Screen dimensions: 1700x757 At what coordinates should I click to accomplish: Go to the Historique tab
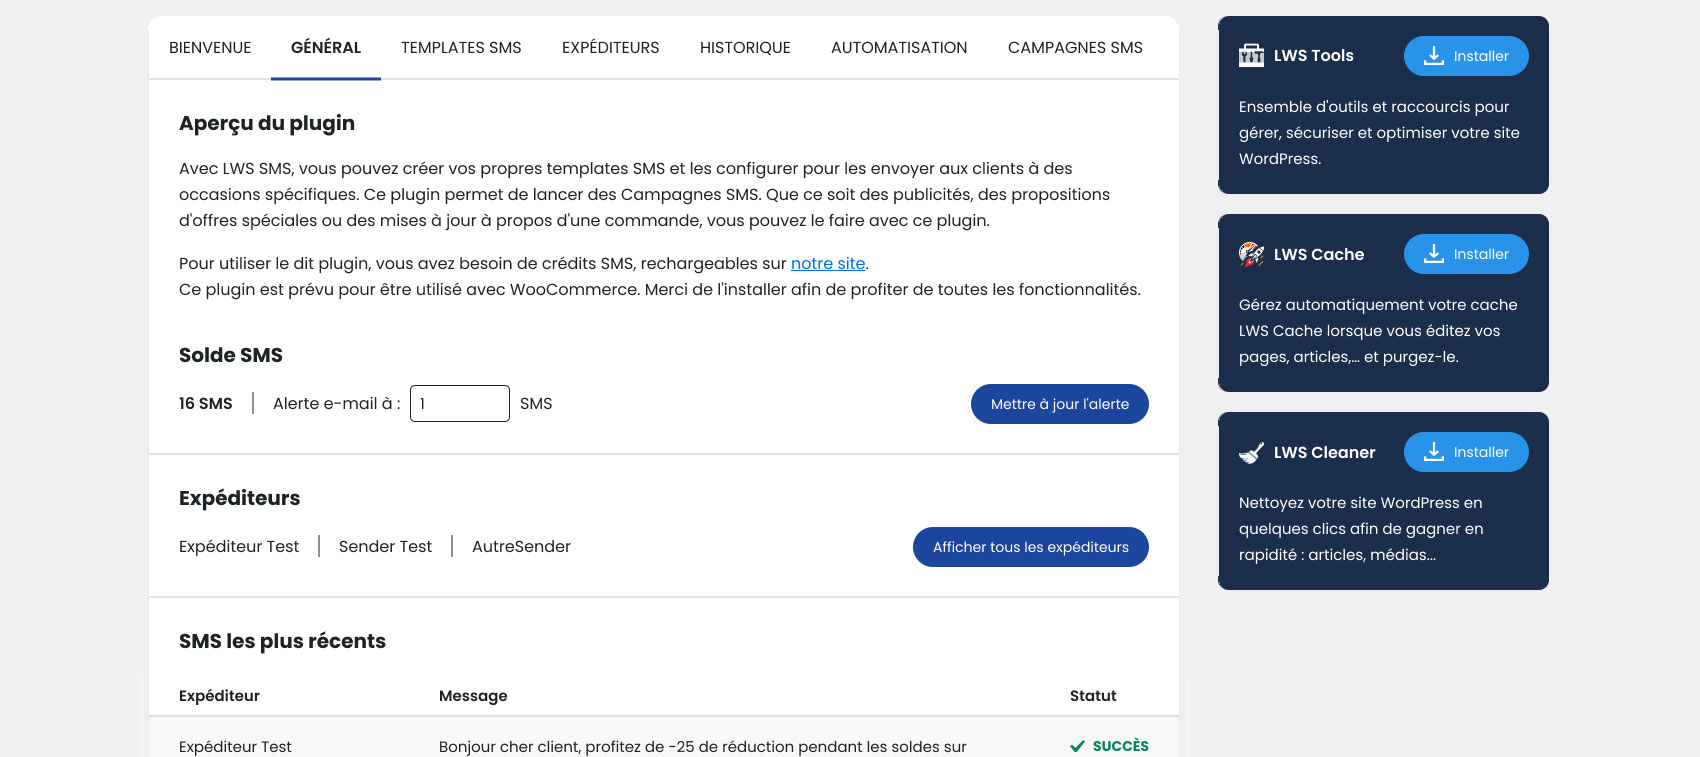pyautogui.click(x=745, y=48)
